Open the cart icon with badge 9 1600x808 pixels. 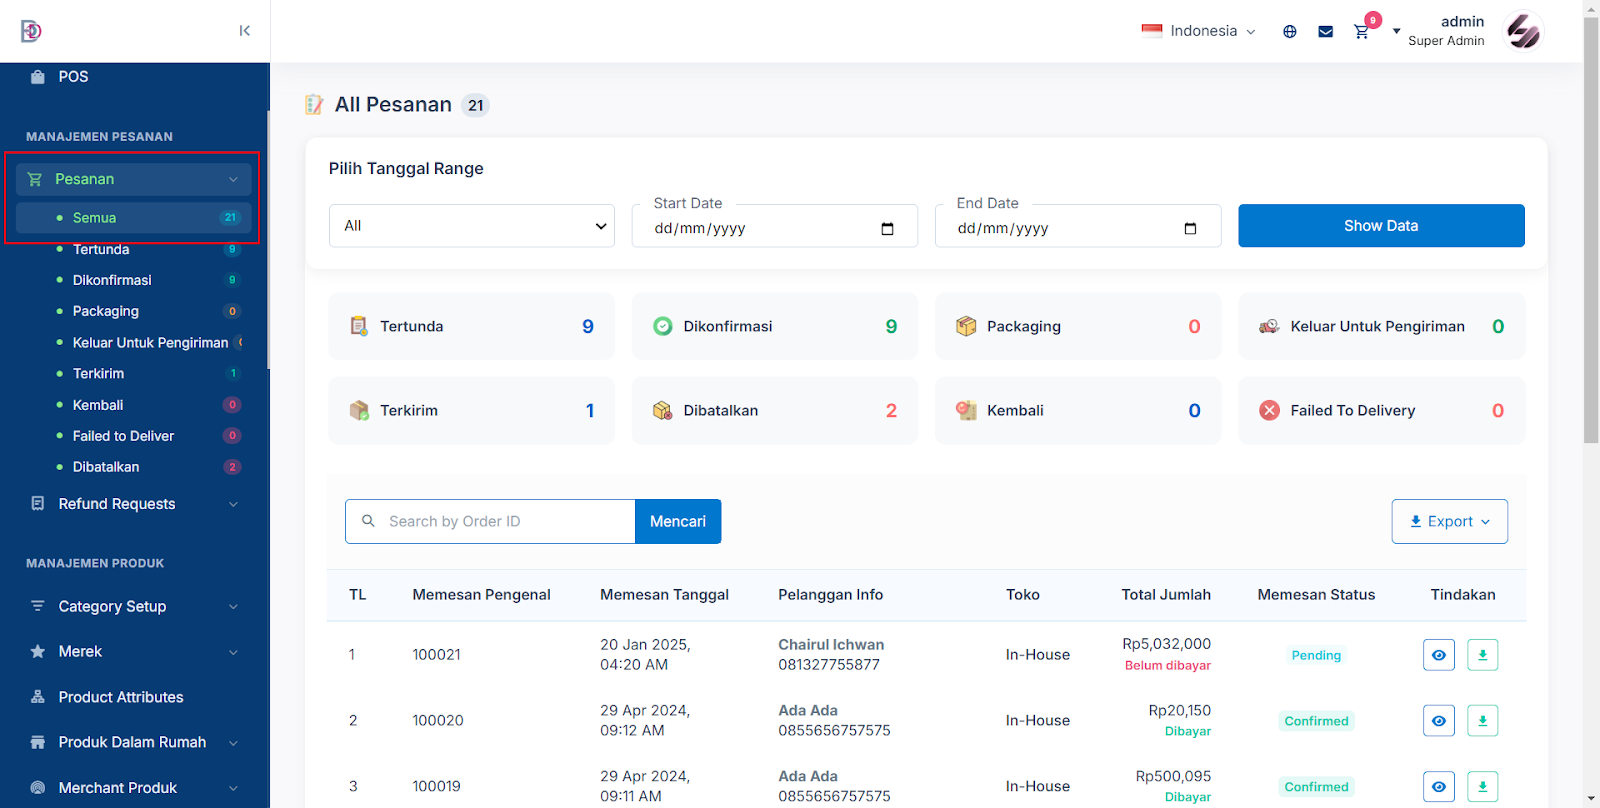pos(1362,32)
